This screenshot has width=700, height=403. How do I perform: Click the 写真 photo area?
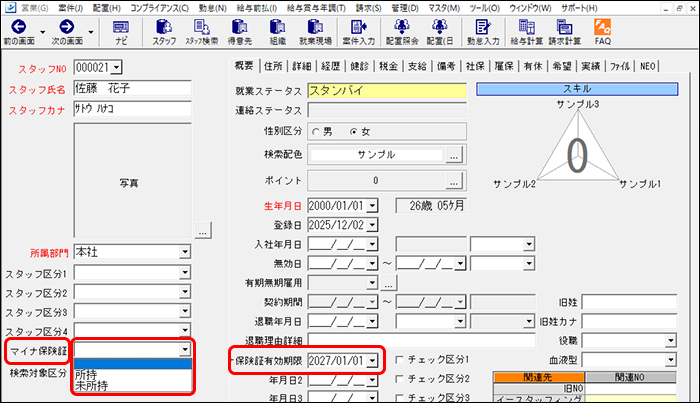coord(132,181)
